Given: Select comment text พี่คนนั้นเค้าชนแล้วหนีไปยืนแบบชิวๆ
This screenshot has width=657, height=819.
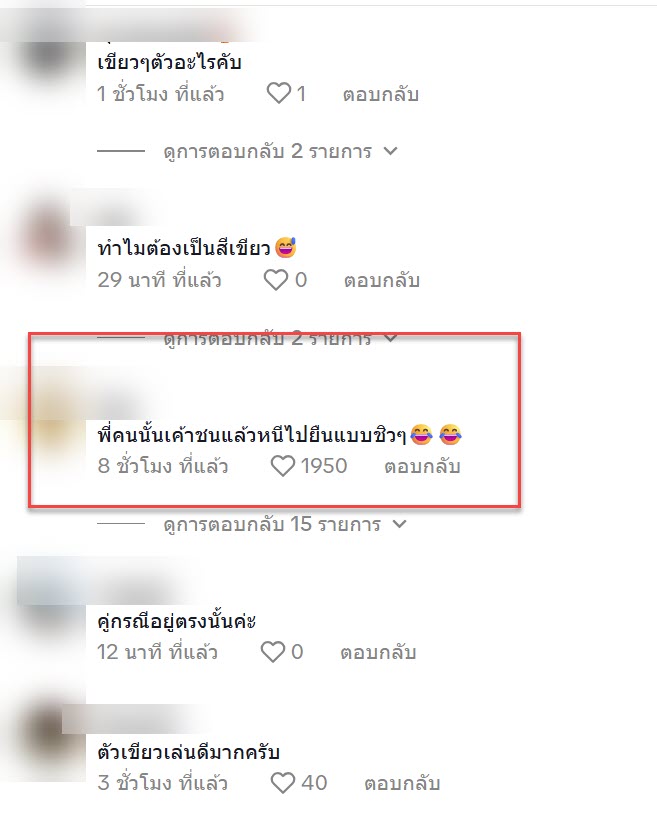Looking at the screenshot, I should (x=252, y=435).
